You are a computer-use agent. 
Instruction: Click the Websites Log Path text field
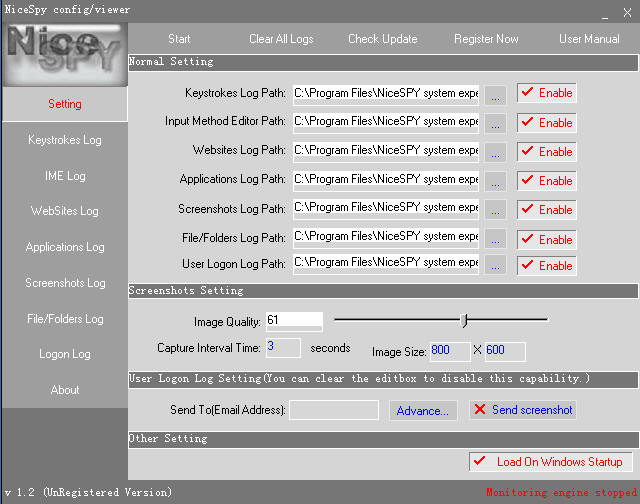coord(386,151)
